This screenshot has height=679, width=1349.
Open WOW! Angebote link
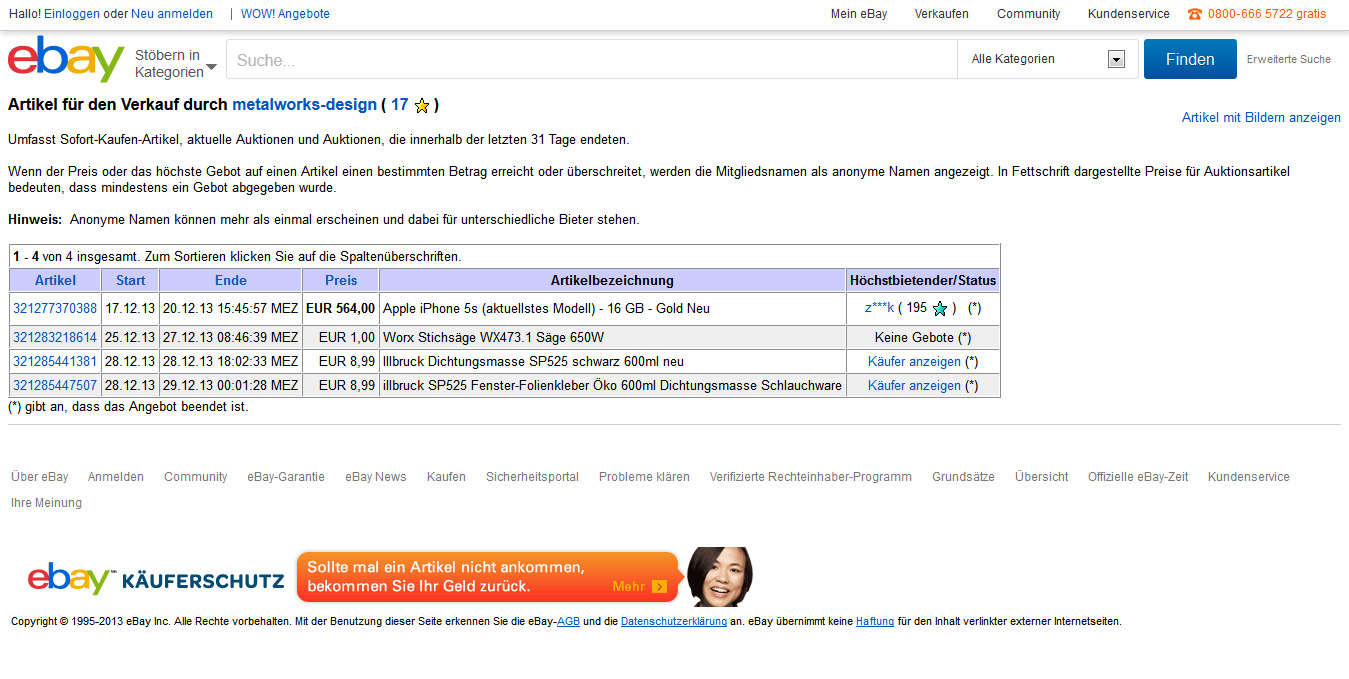coord(285,14)
